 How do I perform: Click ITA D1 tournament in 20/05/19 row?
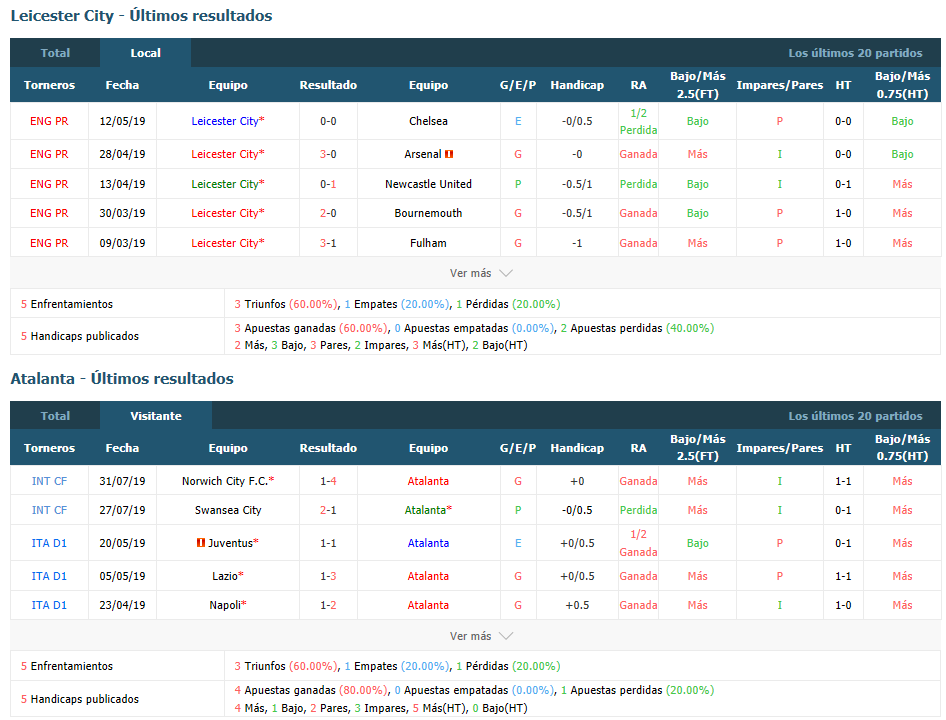coord(49,543)
